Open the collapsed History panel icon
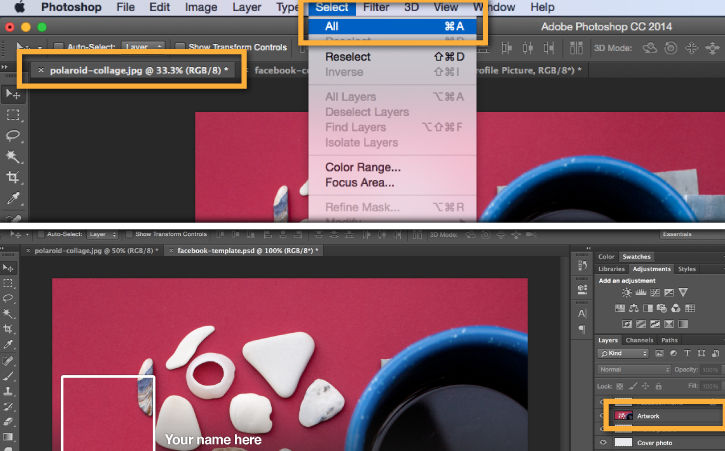725x451 pixels. pos(582,265)
